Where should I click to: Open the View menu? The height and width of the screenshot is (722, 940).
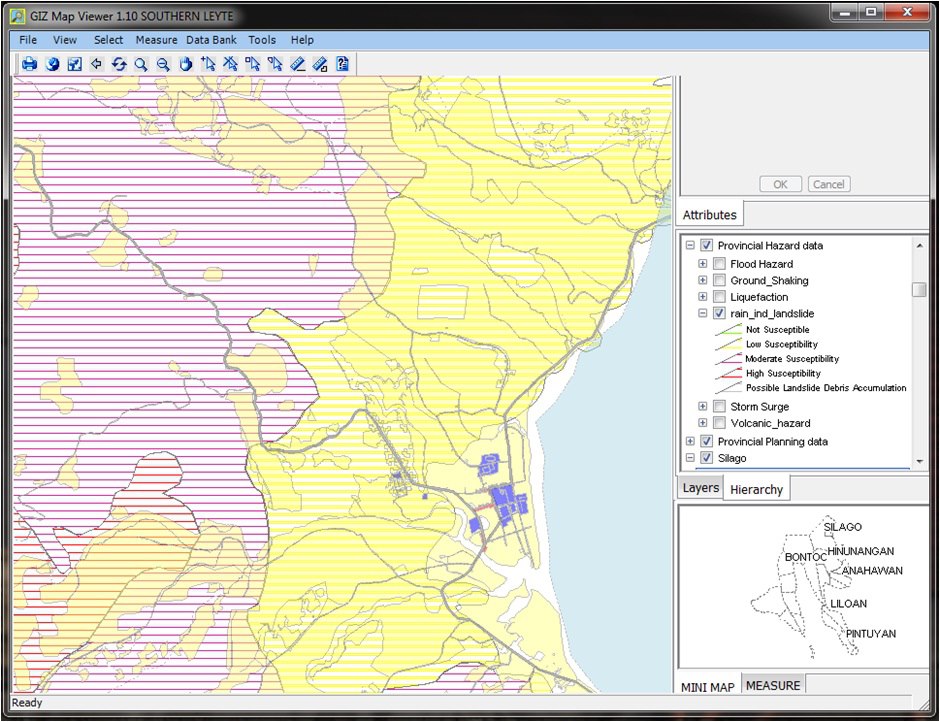(x=65, y=40)
